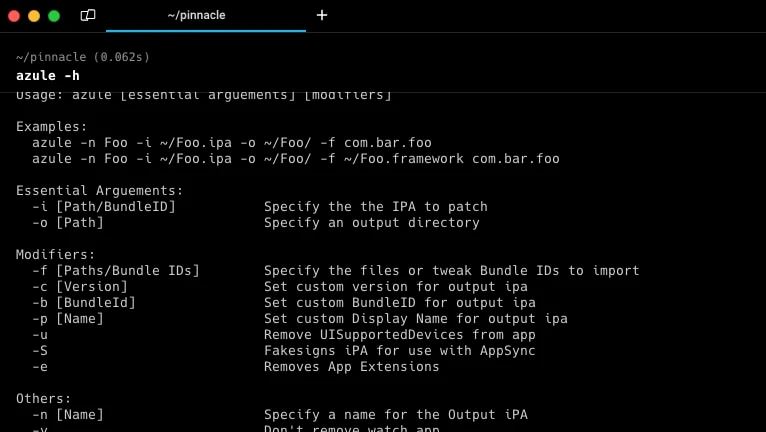Select the ~/pinnacle tab
This screenshot has width=766, height=432.
click(206, 15)
